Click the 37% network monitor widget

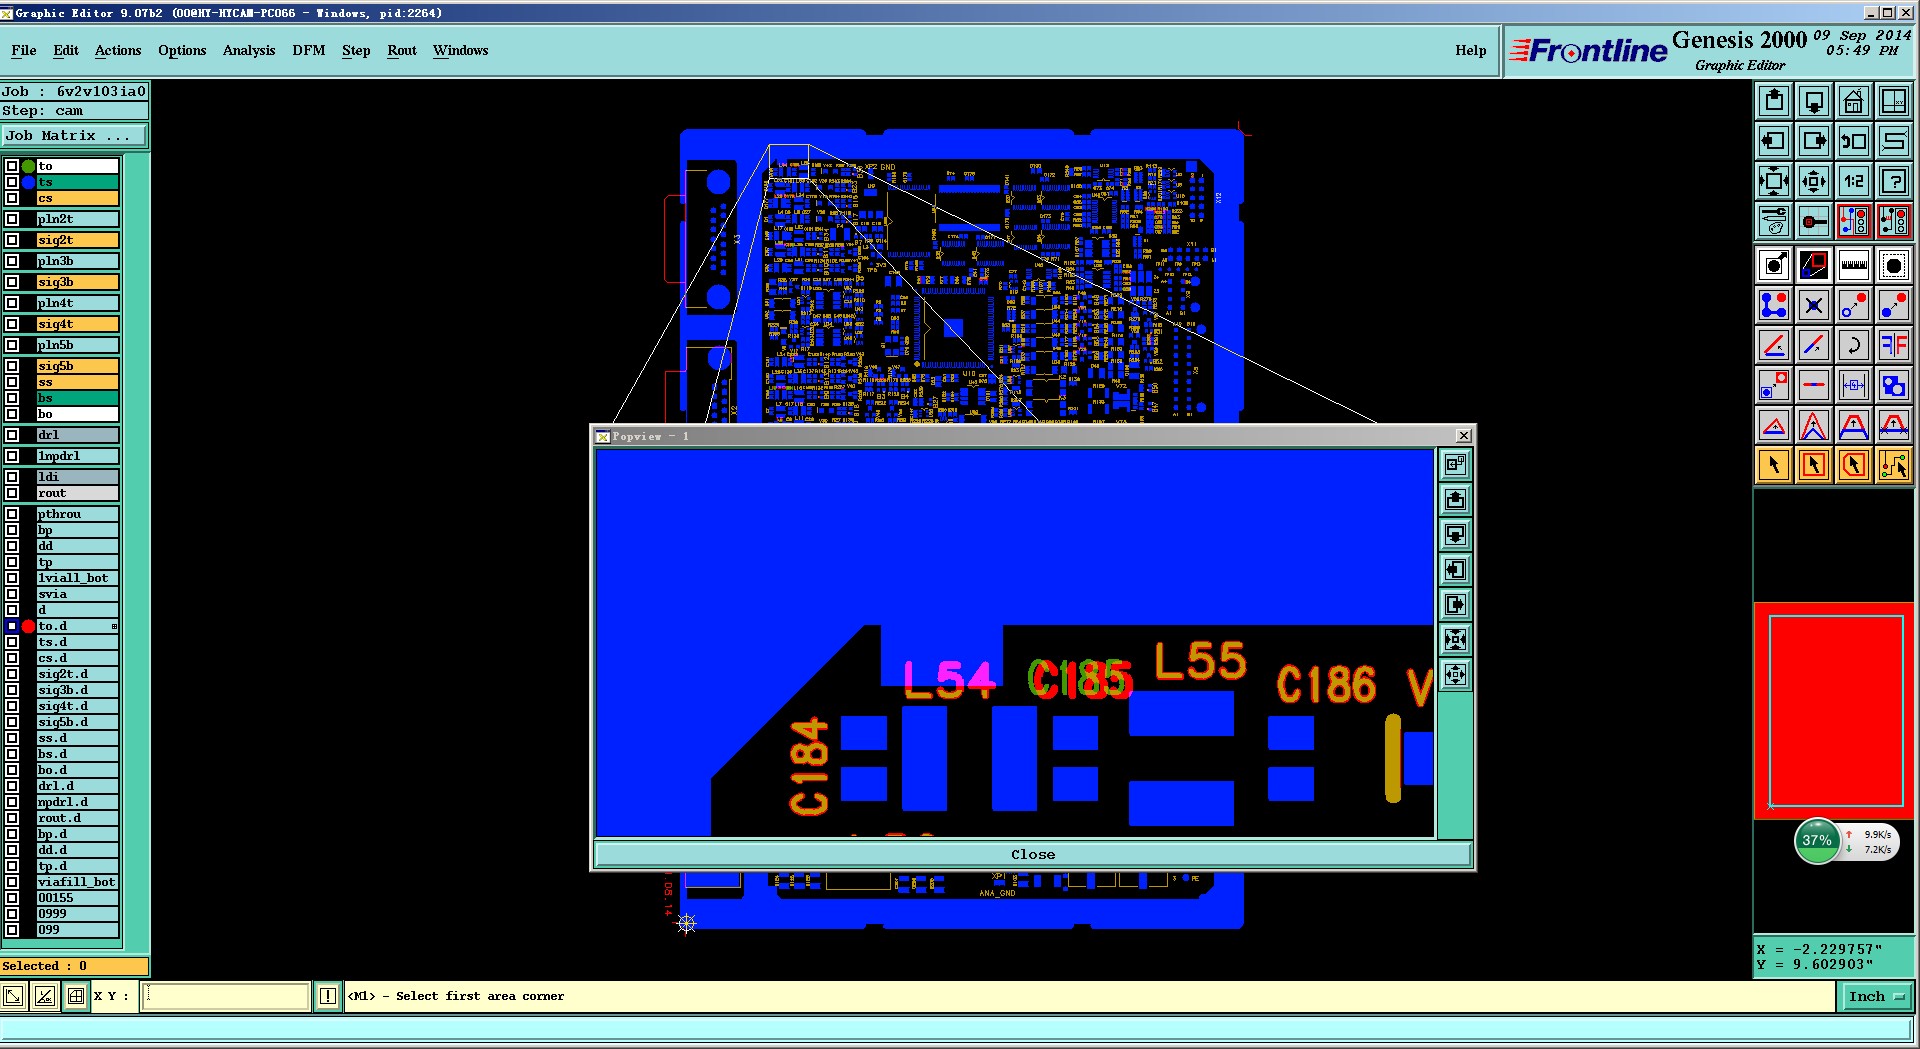pyautogui.click(x=1846, y=841)
